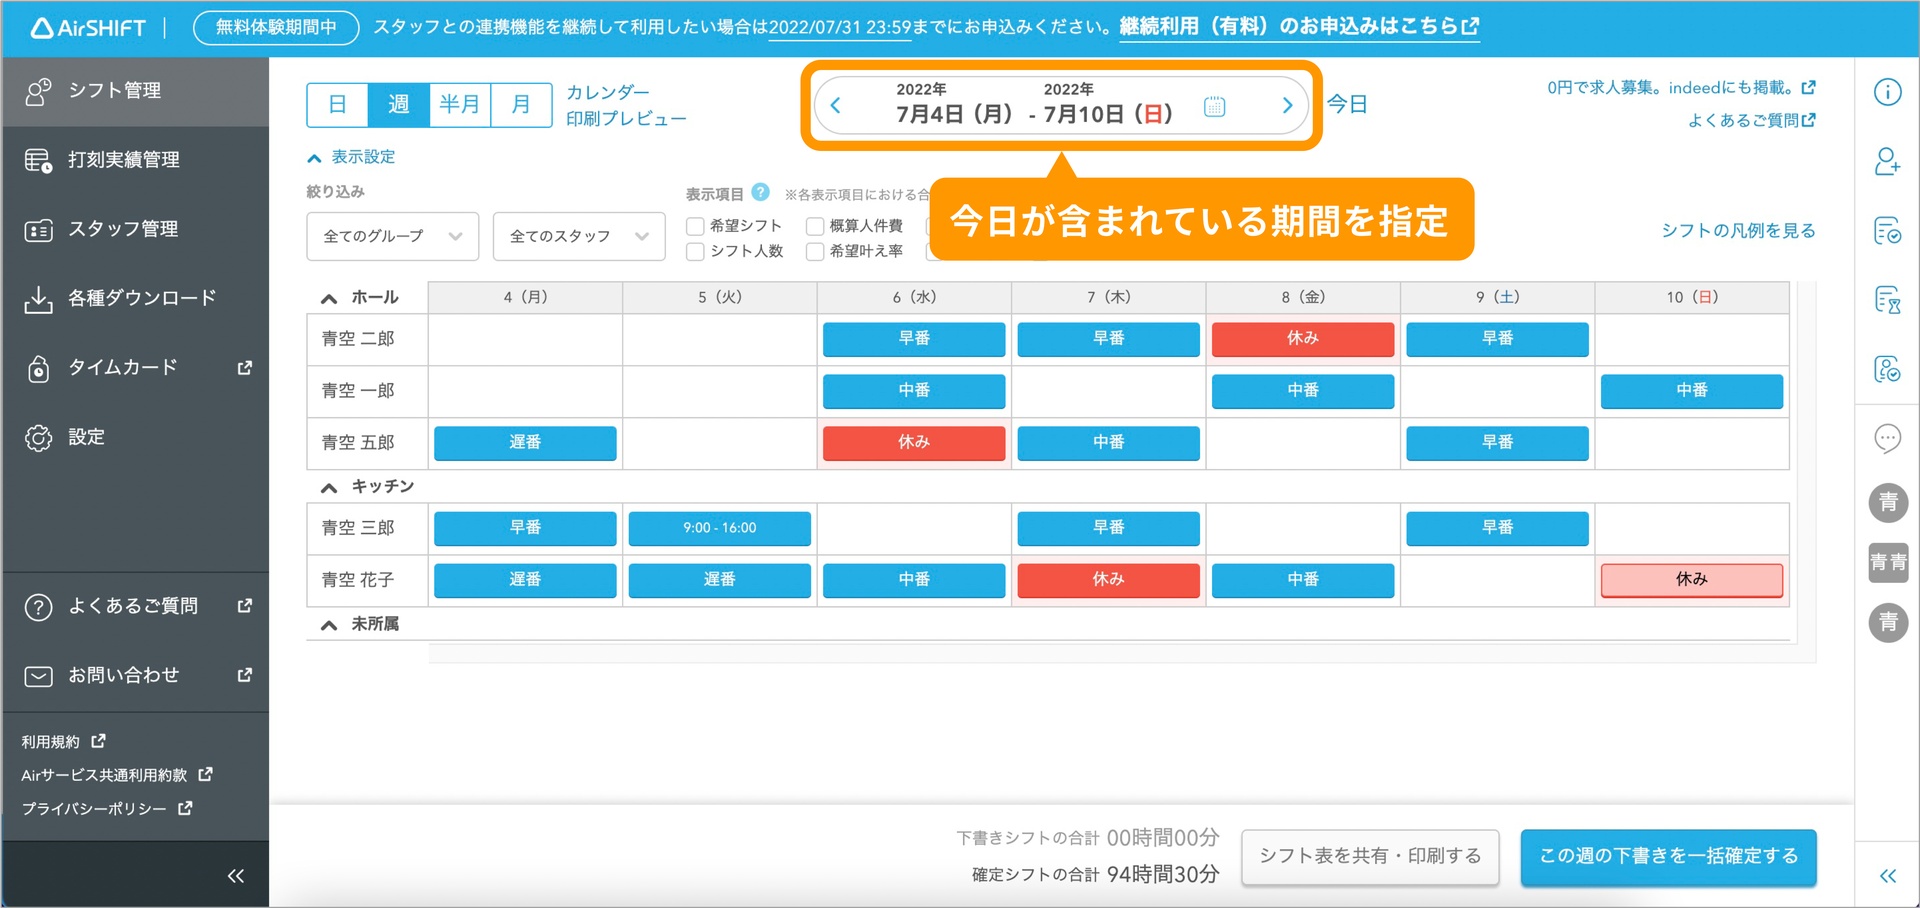Check the シフト人数 checkbox

[x=695, y=251]
